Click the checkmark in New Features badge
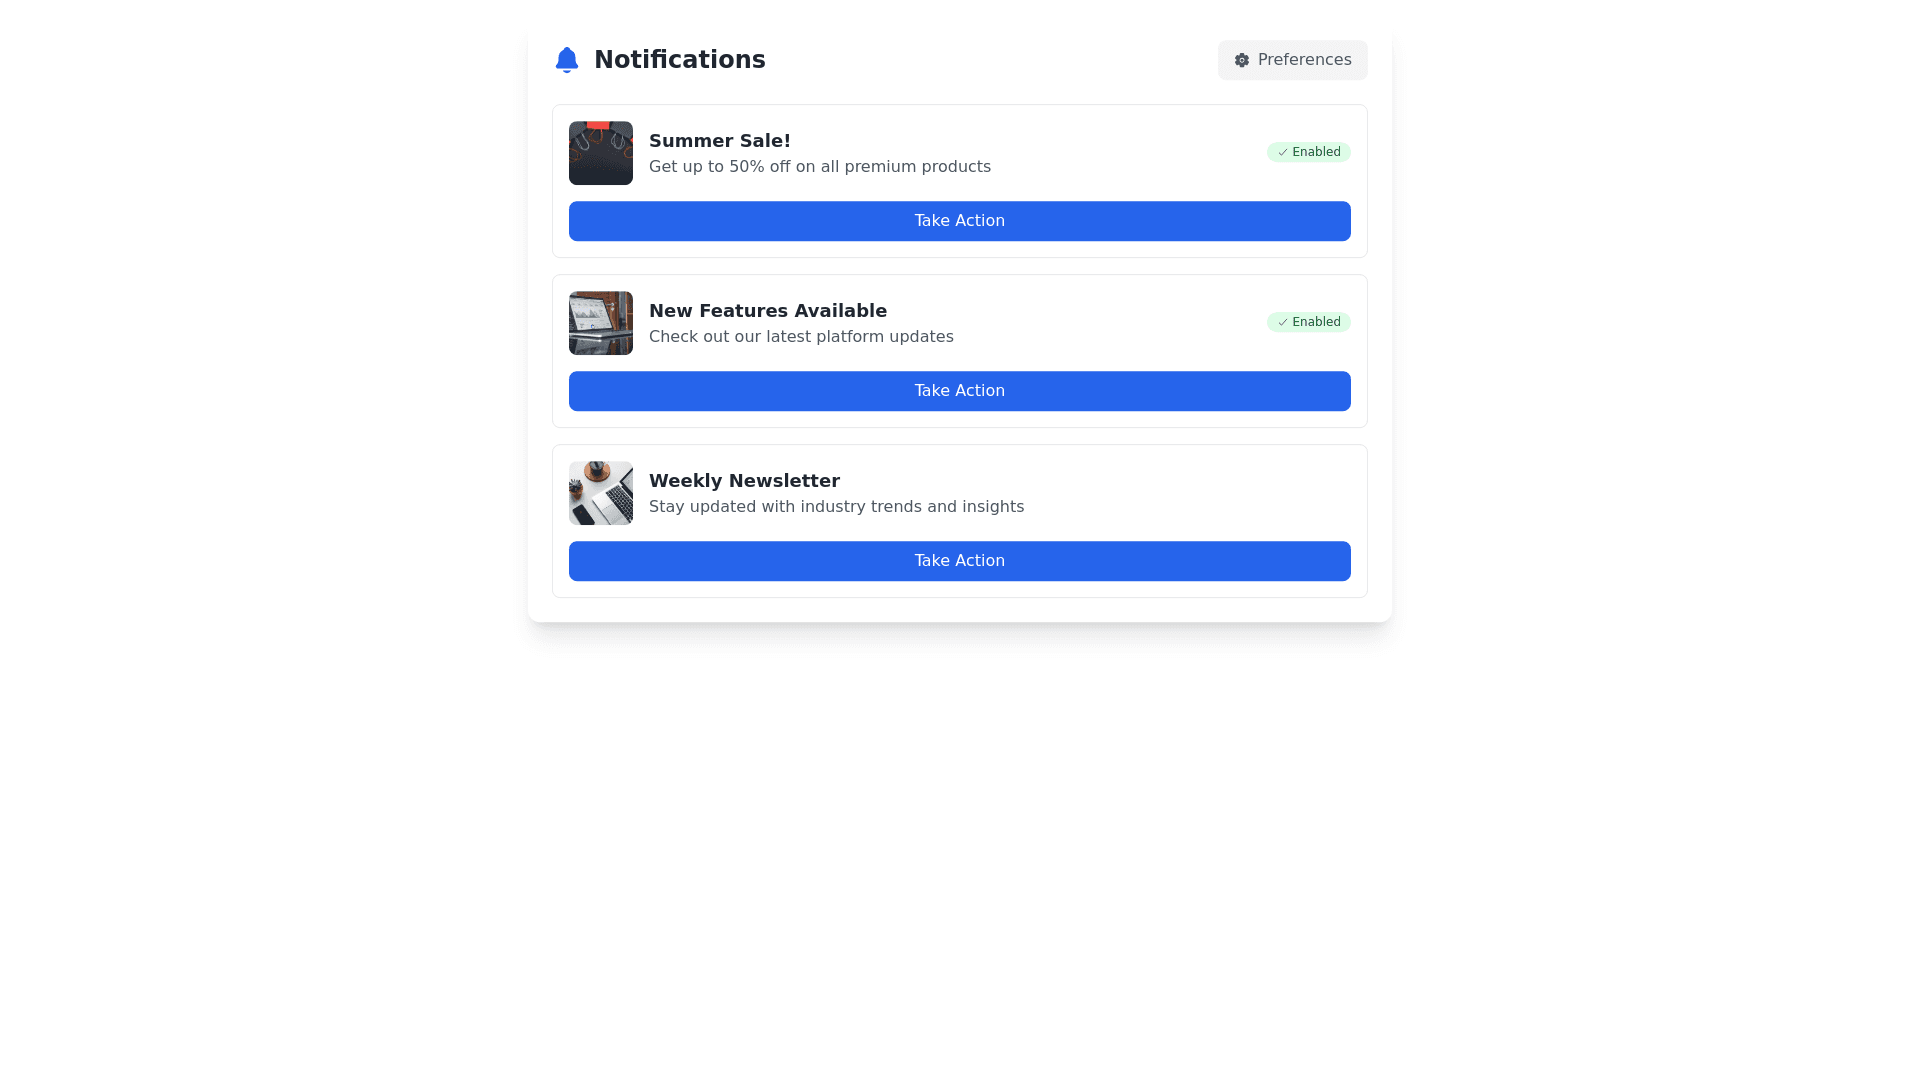Image resolution: width=1920 pixels, height=1080 pixels. [x=1282, y=323]
